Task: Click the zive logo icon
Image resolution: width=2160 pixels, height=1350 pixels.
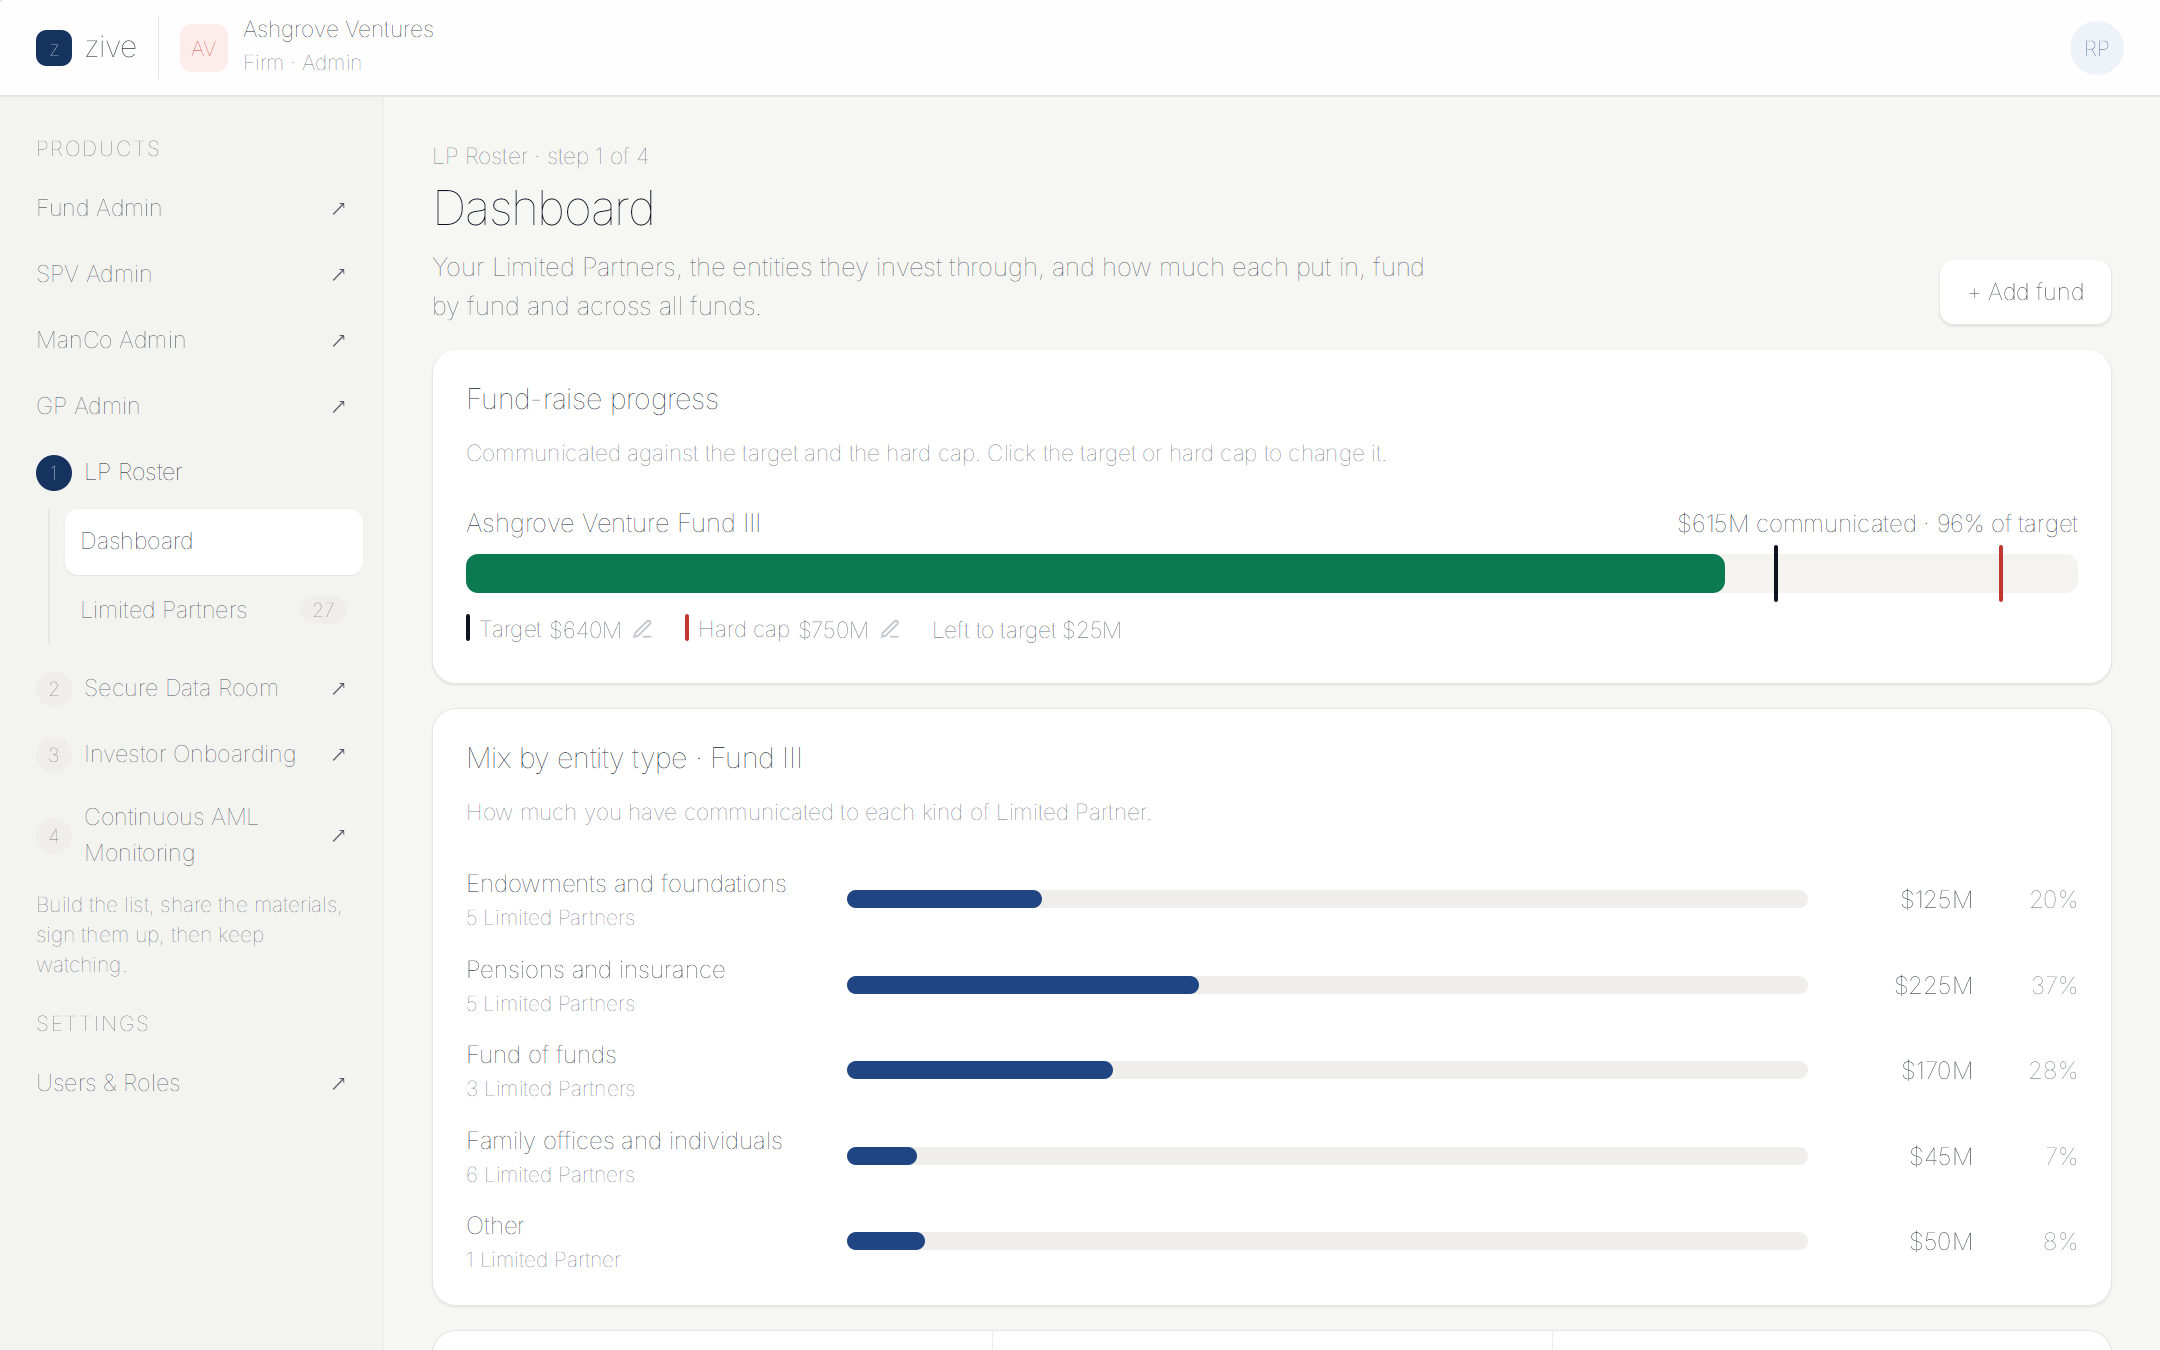Action: (54, 48)
